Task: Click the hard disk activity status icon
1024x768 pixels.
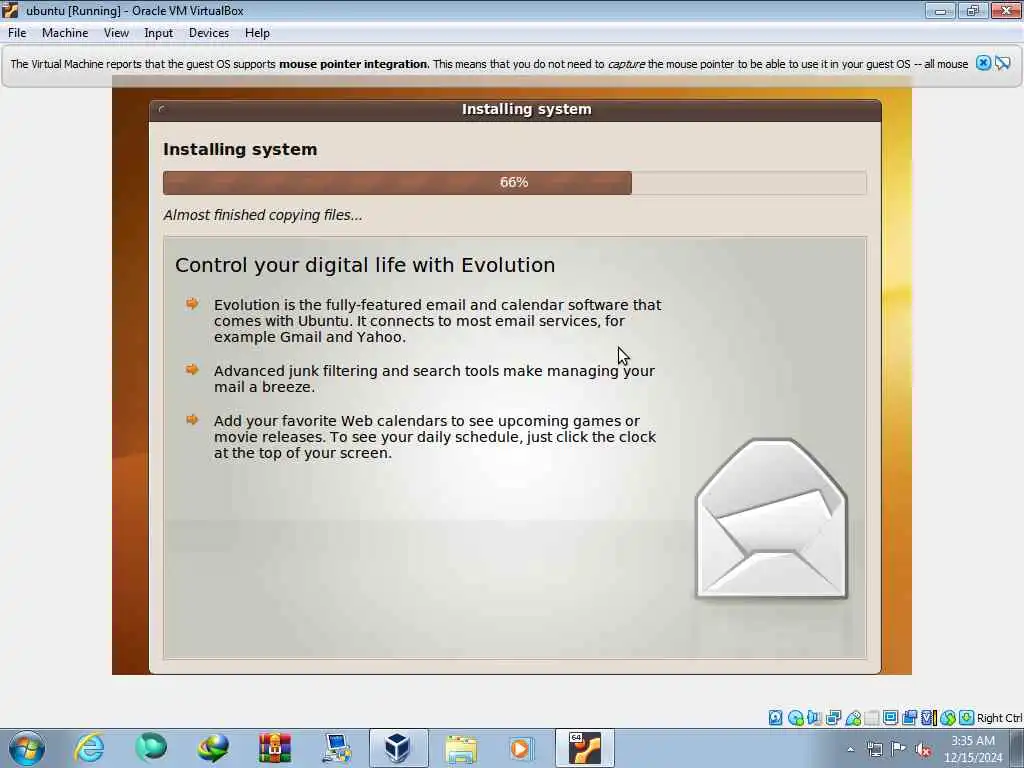Action: 775,718
